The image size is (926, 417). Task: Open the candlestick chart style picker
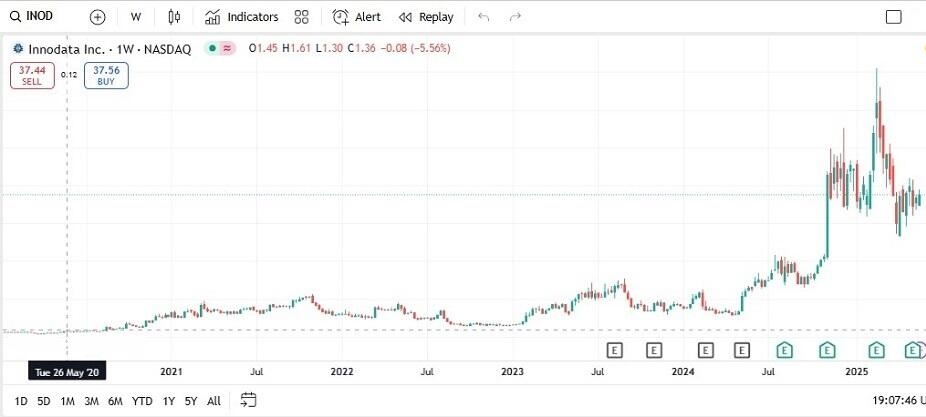coord(175,17)
